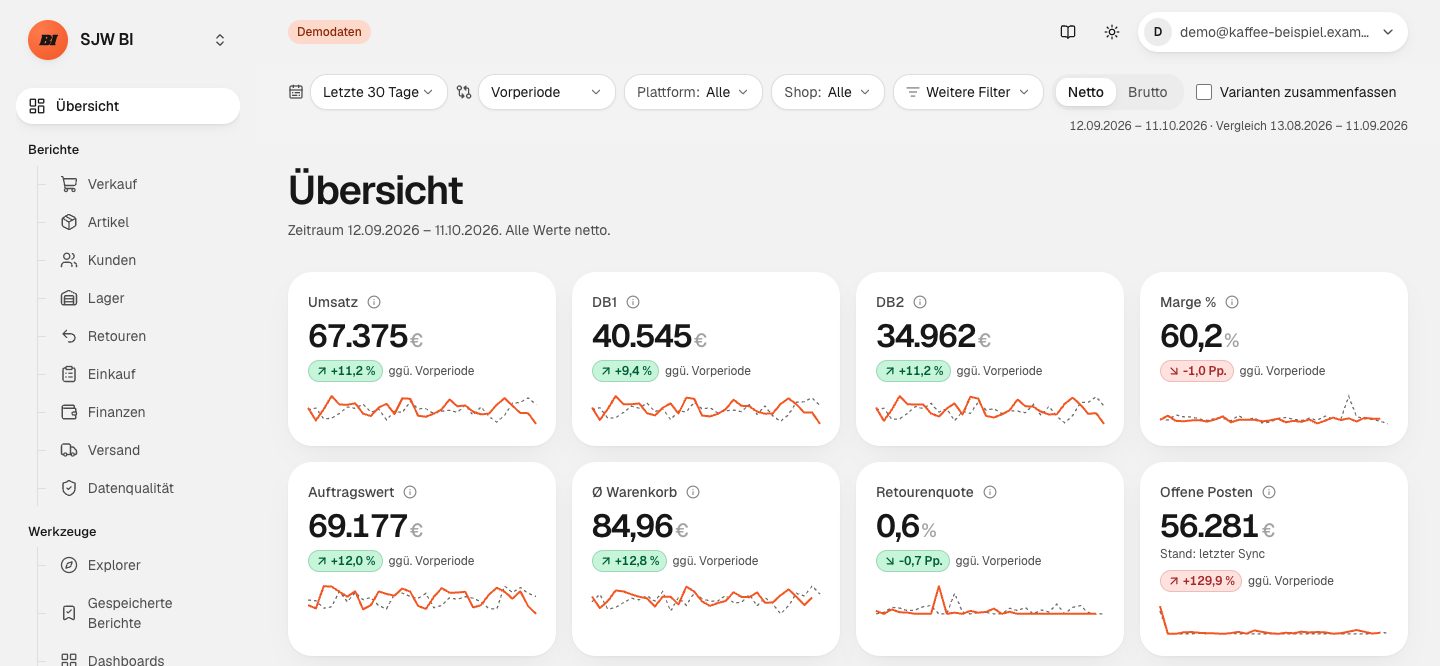Open the Letzte 30 Tage dropdown
Viewport: 1440px width, 666px height.
pyautogui.click(x=379, y=92)
